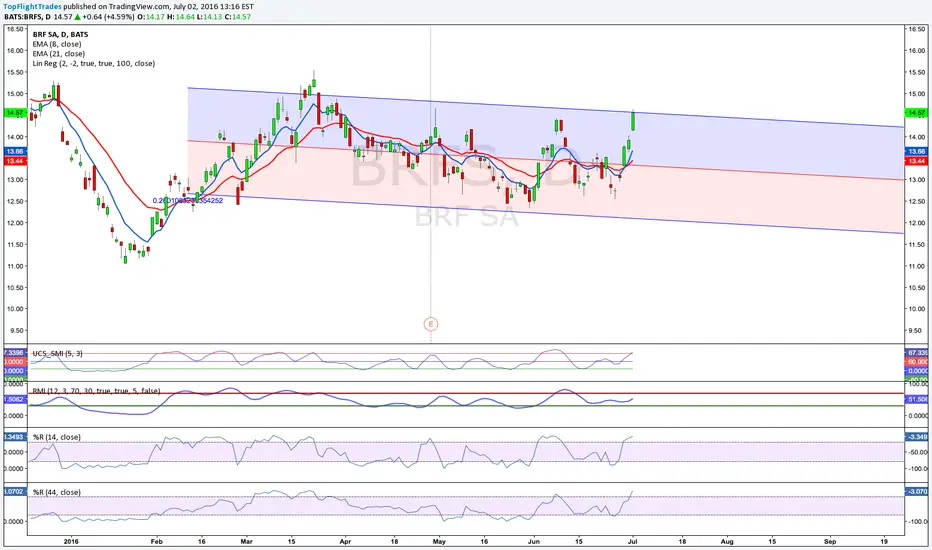The image size is (932, 550).
Task: Click the 'Jul' label on time axis
Action: pos(632,542)
